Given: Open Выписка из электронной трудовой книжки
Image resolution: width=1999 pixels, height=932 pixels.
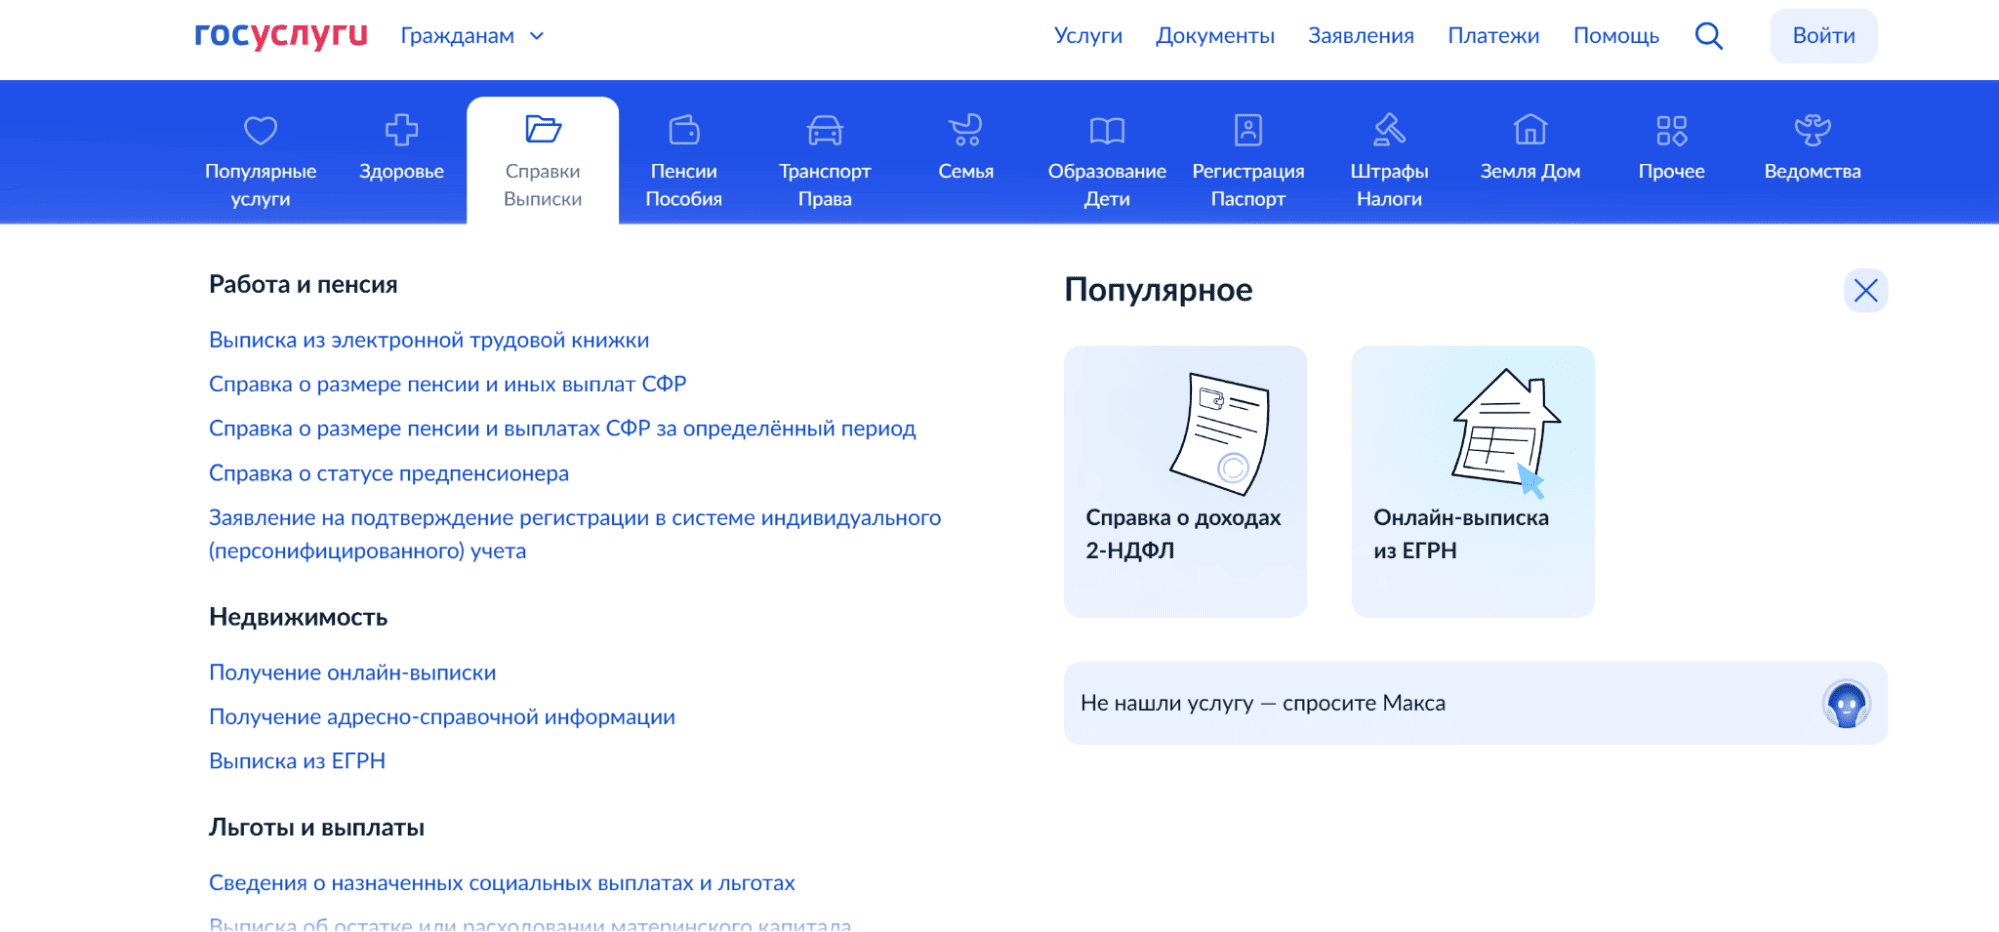Looking at the screenshot, I should [429, 340].
